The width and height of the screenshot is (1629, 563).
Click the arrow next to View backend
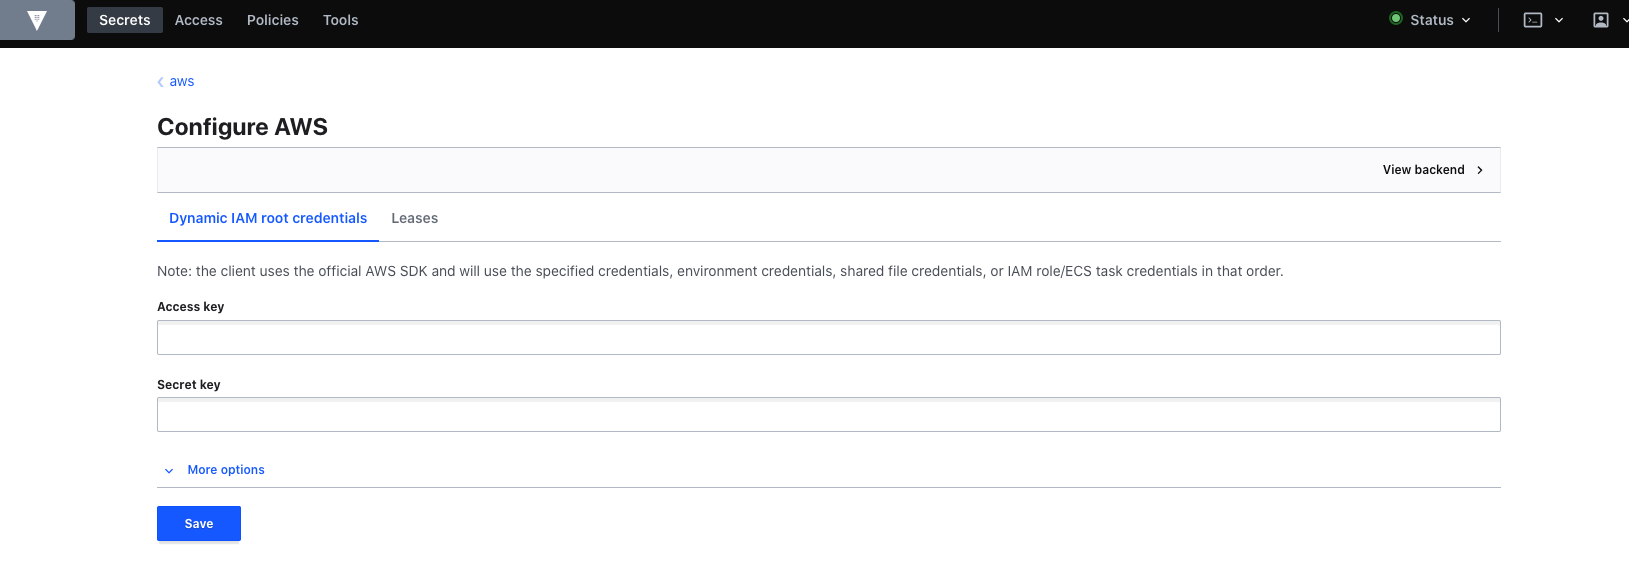[x=1480, y=170]
